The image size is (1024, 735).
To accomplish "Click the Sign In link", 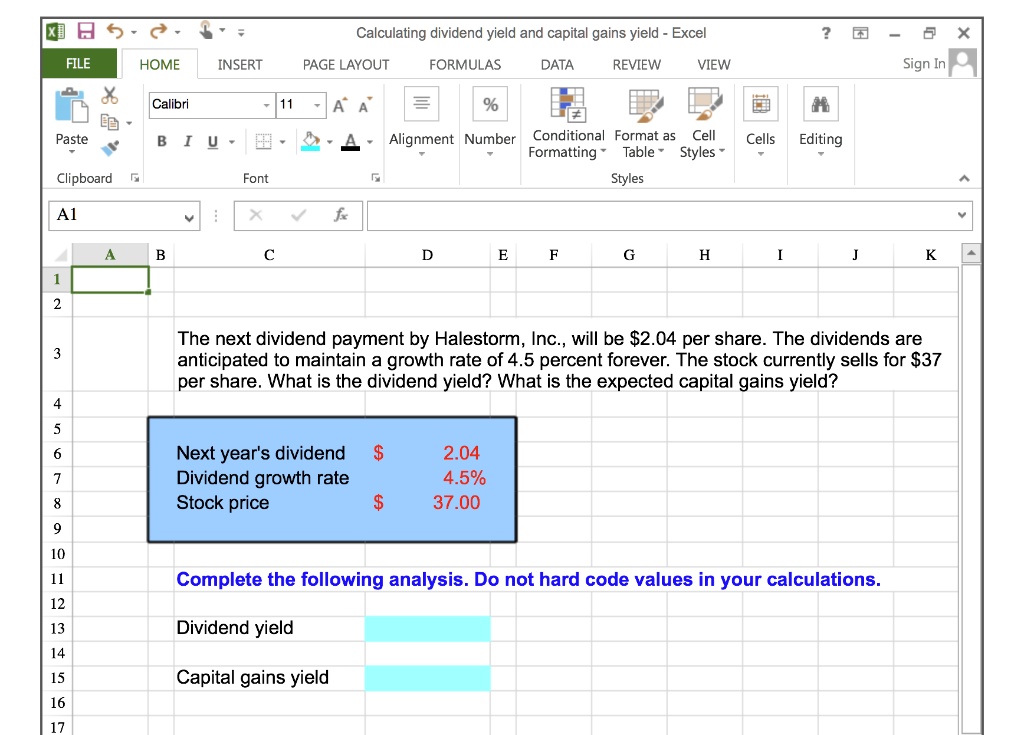I will coord(927,63).
